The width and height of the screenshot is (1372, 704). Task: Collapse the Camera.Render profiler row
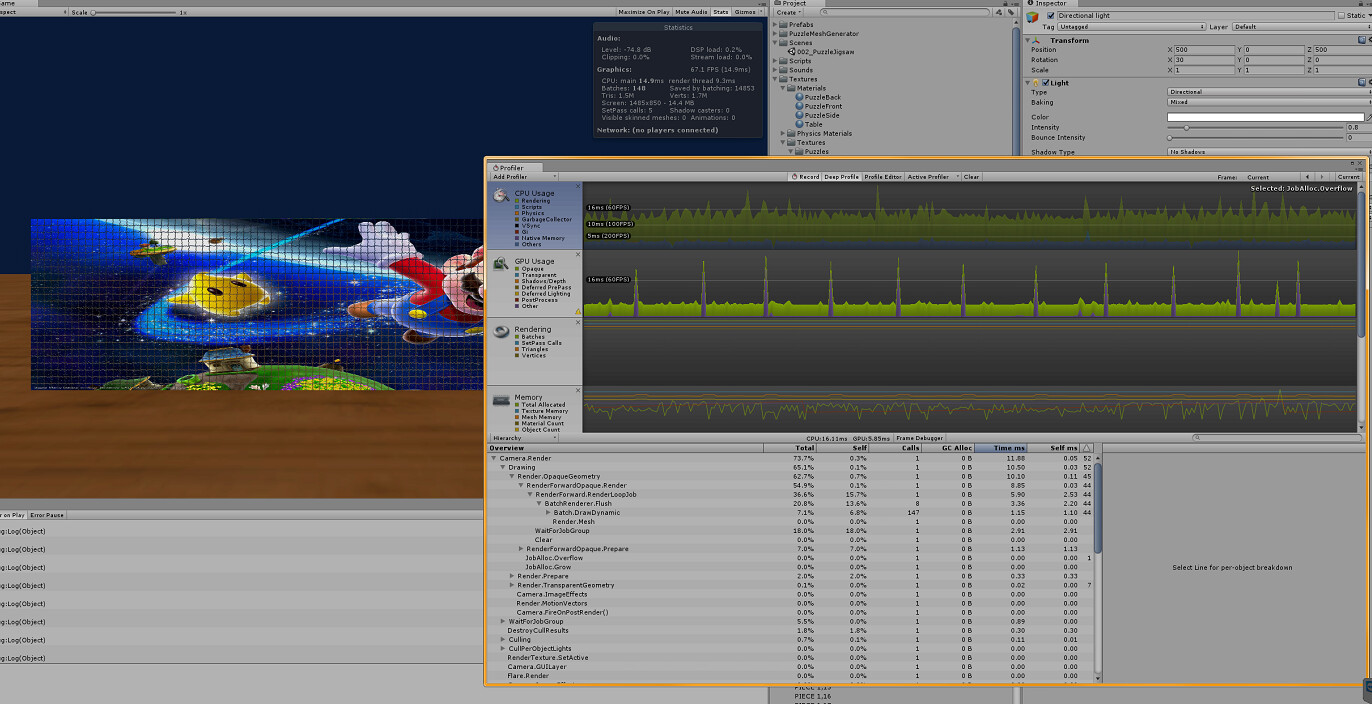pyautogui.click(x=493, y=458)
